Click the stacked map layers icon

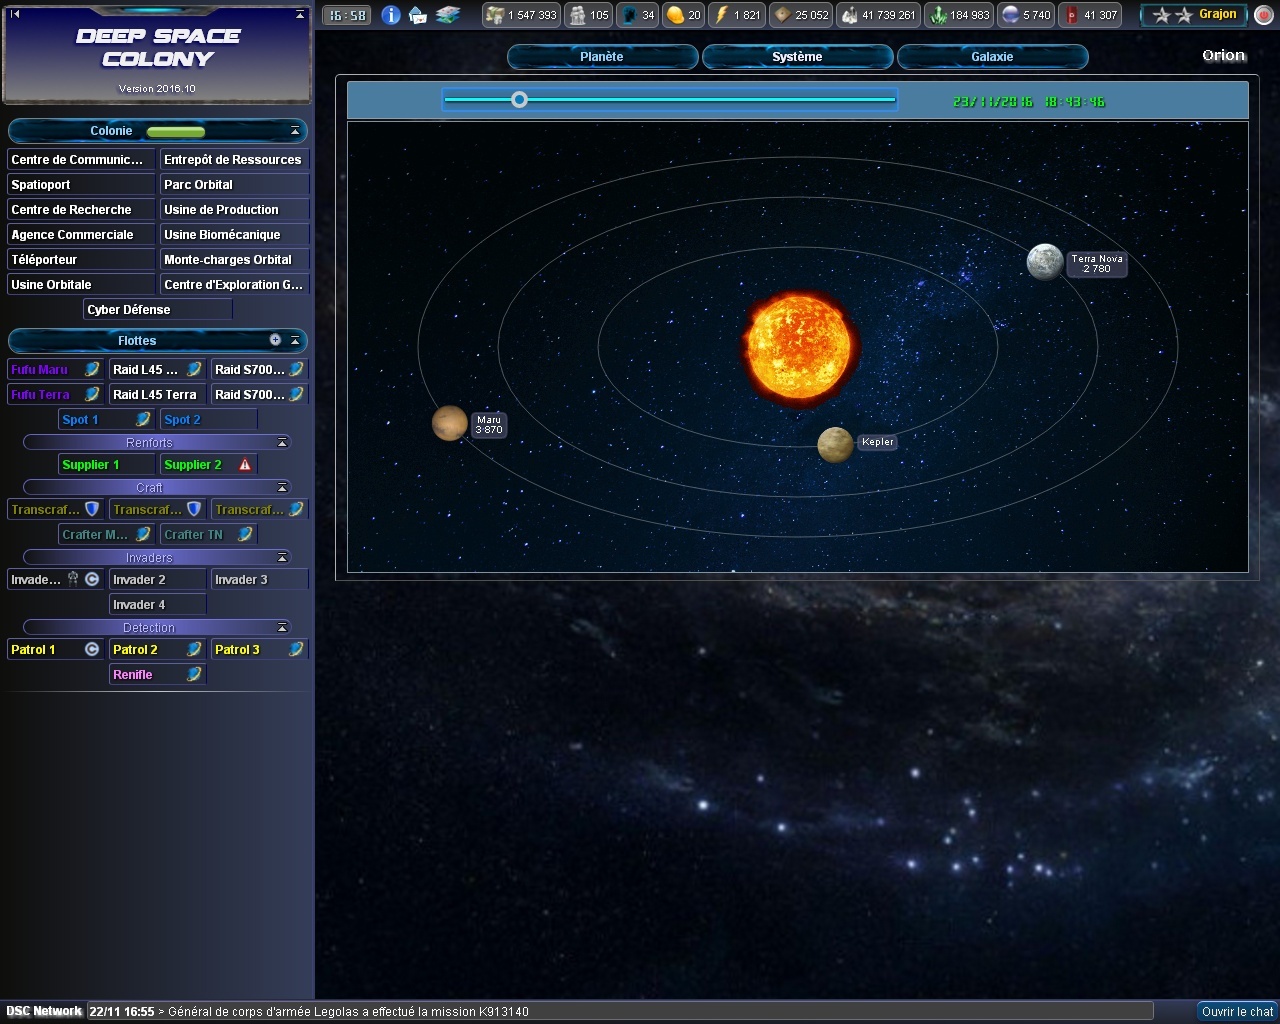pos(448,15)
